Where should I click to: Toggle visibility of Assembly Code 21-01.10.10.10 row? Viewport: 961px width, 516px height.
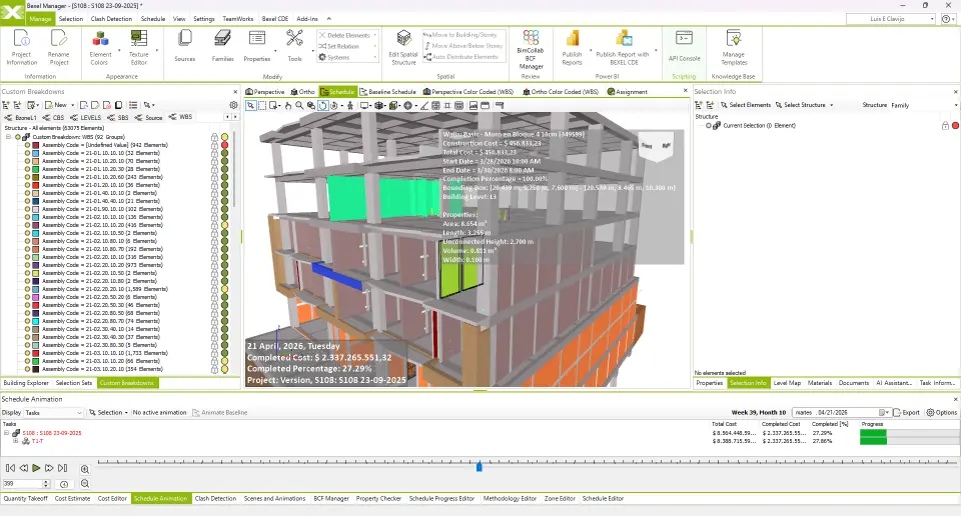point(225,153)
